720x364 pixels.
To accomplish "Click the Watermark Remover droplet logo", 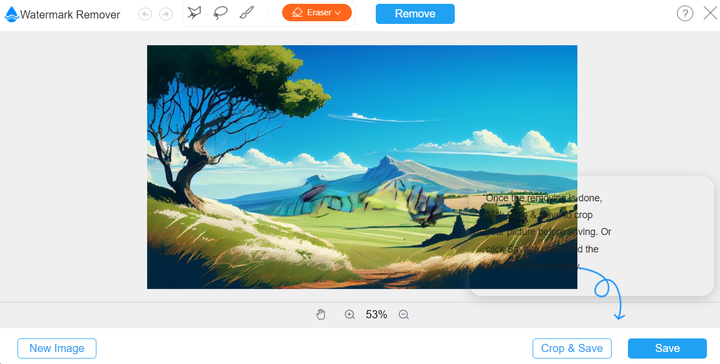I will (x=11, y=14).
